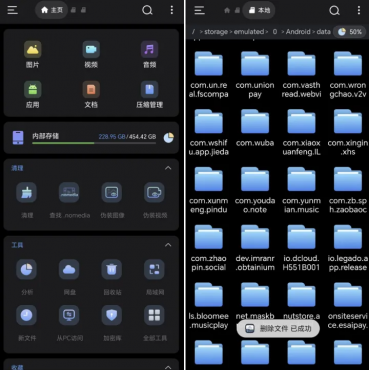Open the 内部存储 internal storage card
The width and height of the screenshot is (369, 370).
[x=91, y=137]
